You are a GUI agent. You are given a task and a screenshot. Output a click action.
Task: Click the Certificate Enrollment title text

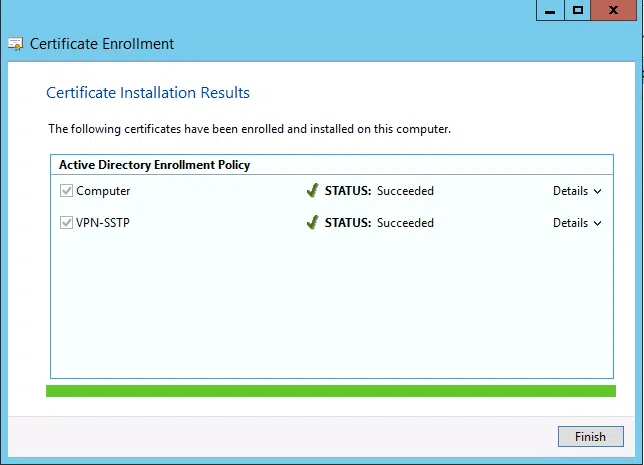[x=102, y=44]
